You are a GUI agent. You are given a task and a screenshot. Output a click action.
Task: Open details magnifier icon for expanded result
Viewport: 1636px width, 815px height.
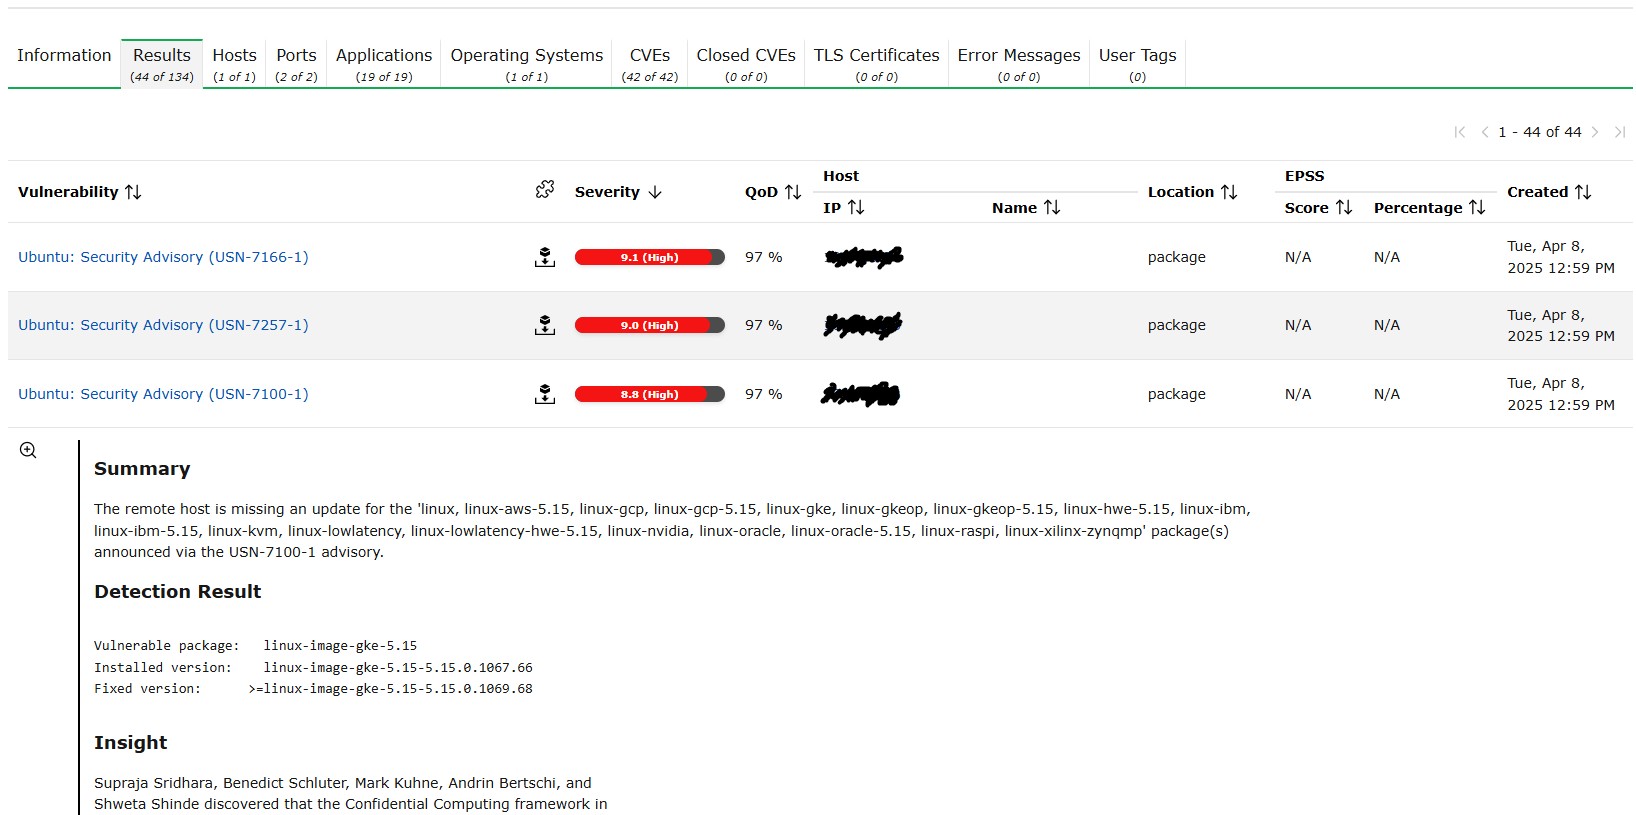[28, 451]
